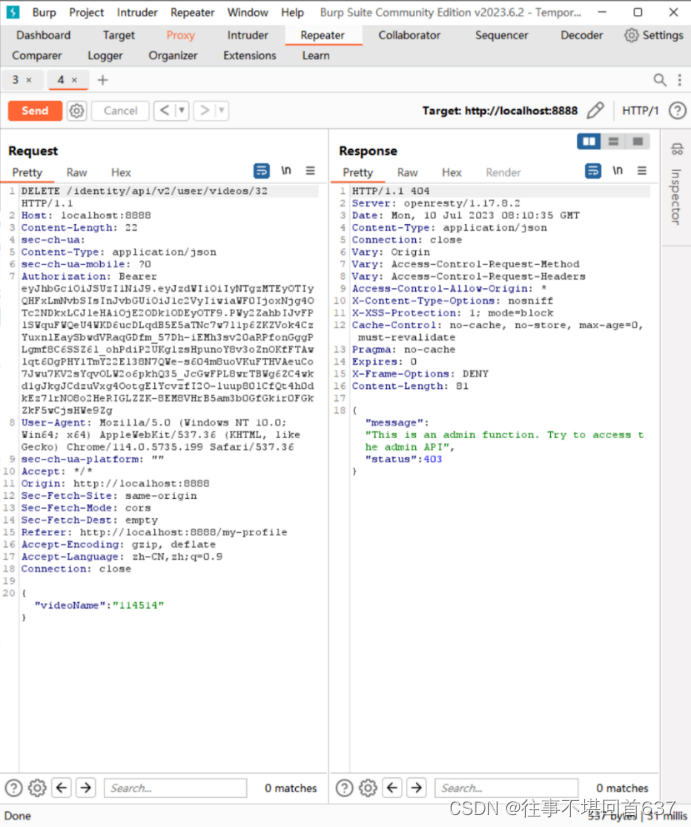Select top-bottom layout view
The image size is (691, 827).
tap(613, 141)
